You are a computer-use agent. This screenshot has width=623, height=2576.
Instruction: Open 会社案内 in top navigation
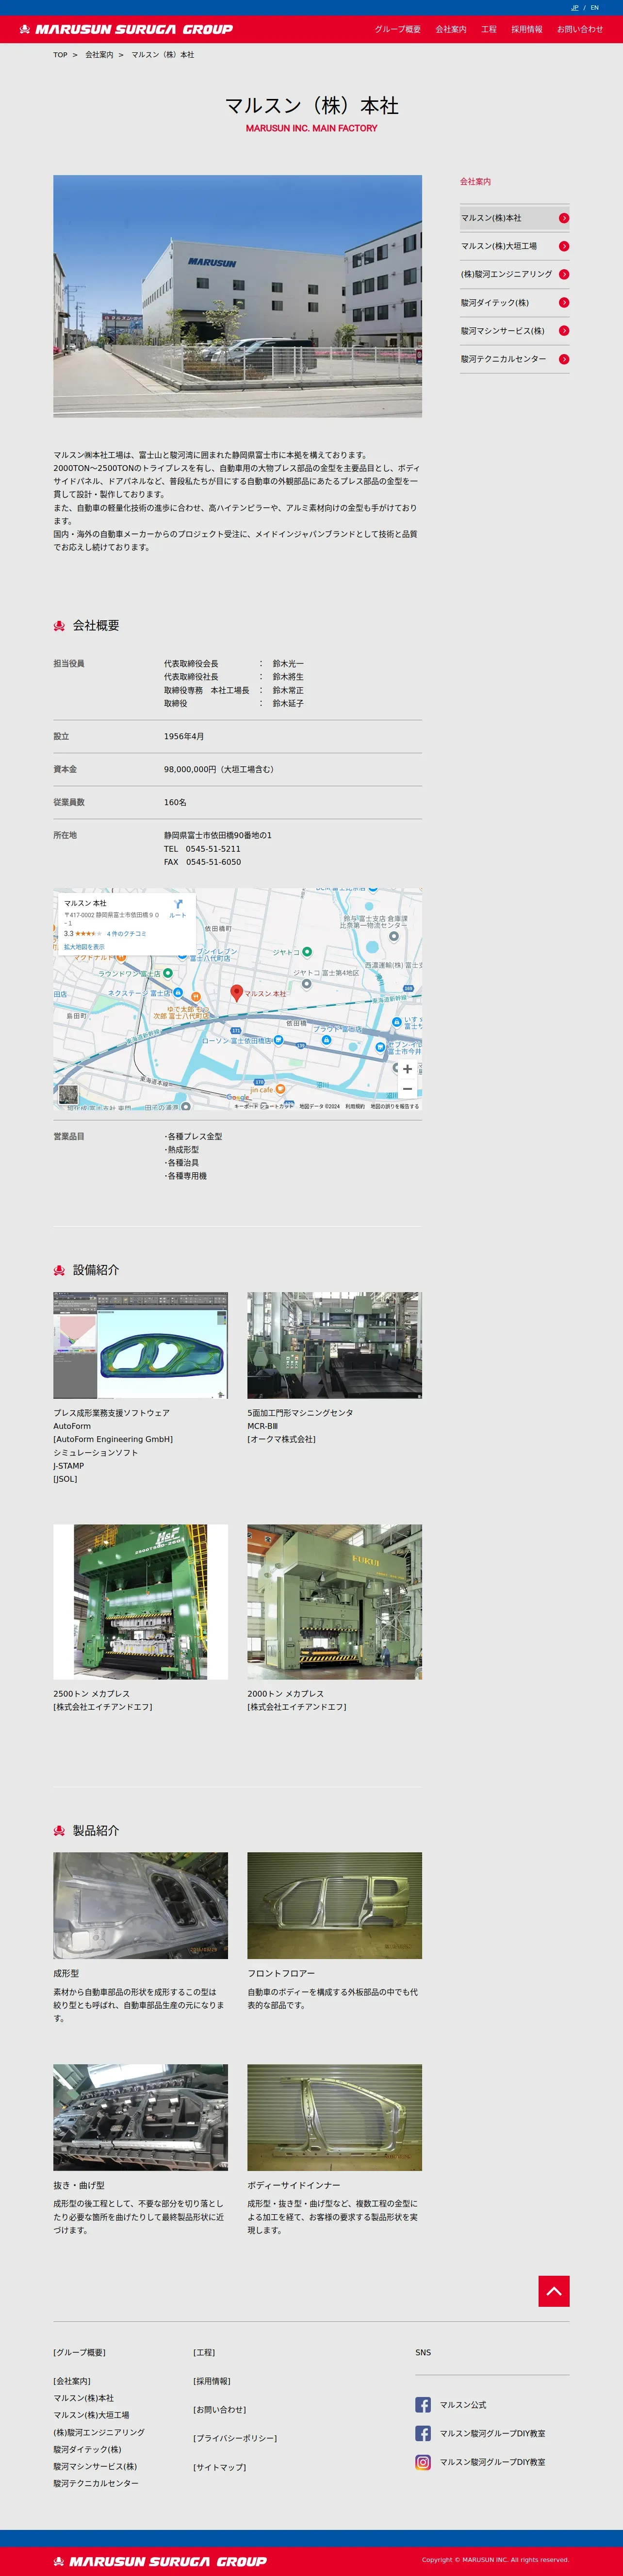click(451, 29)
